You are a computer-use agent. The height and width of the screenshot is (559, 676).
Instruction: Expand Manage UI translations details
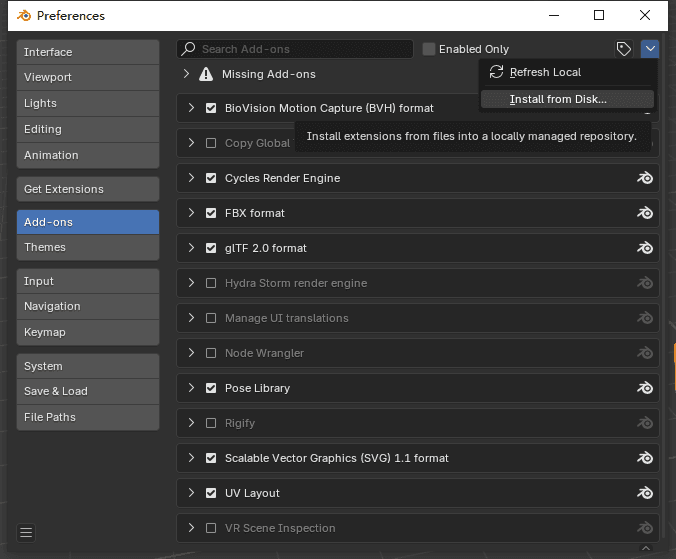(x=191, y=318)
